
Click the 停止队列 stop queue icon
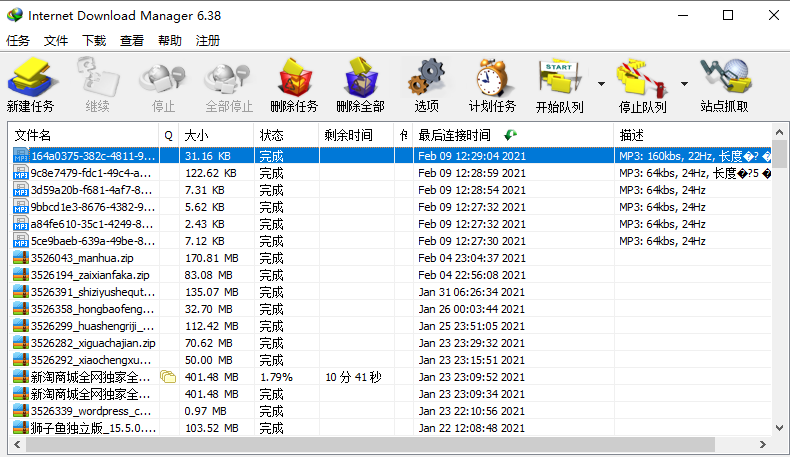point(642,78)
